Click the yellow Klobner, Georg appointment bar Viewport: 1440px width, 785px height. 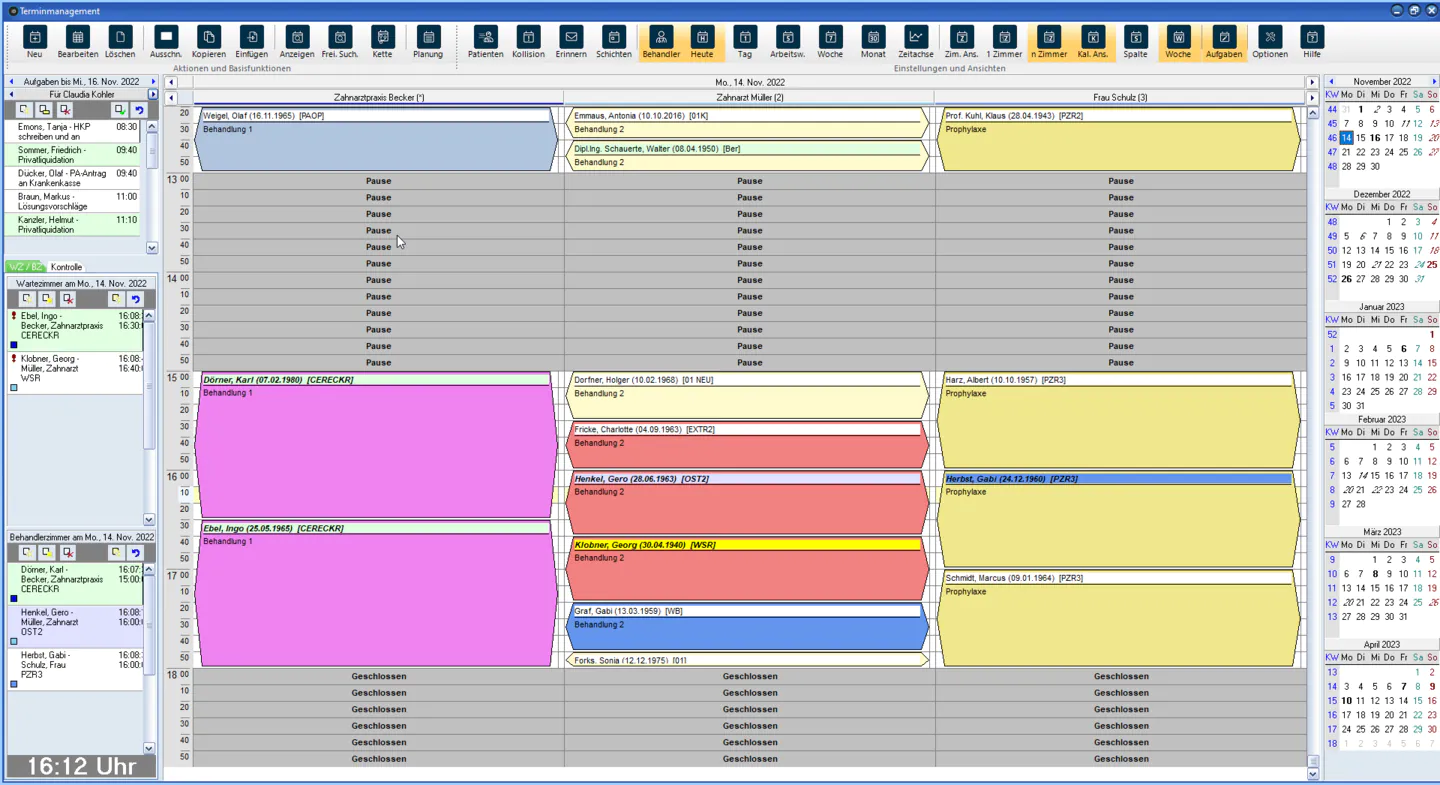tap(745, 545)
